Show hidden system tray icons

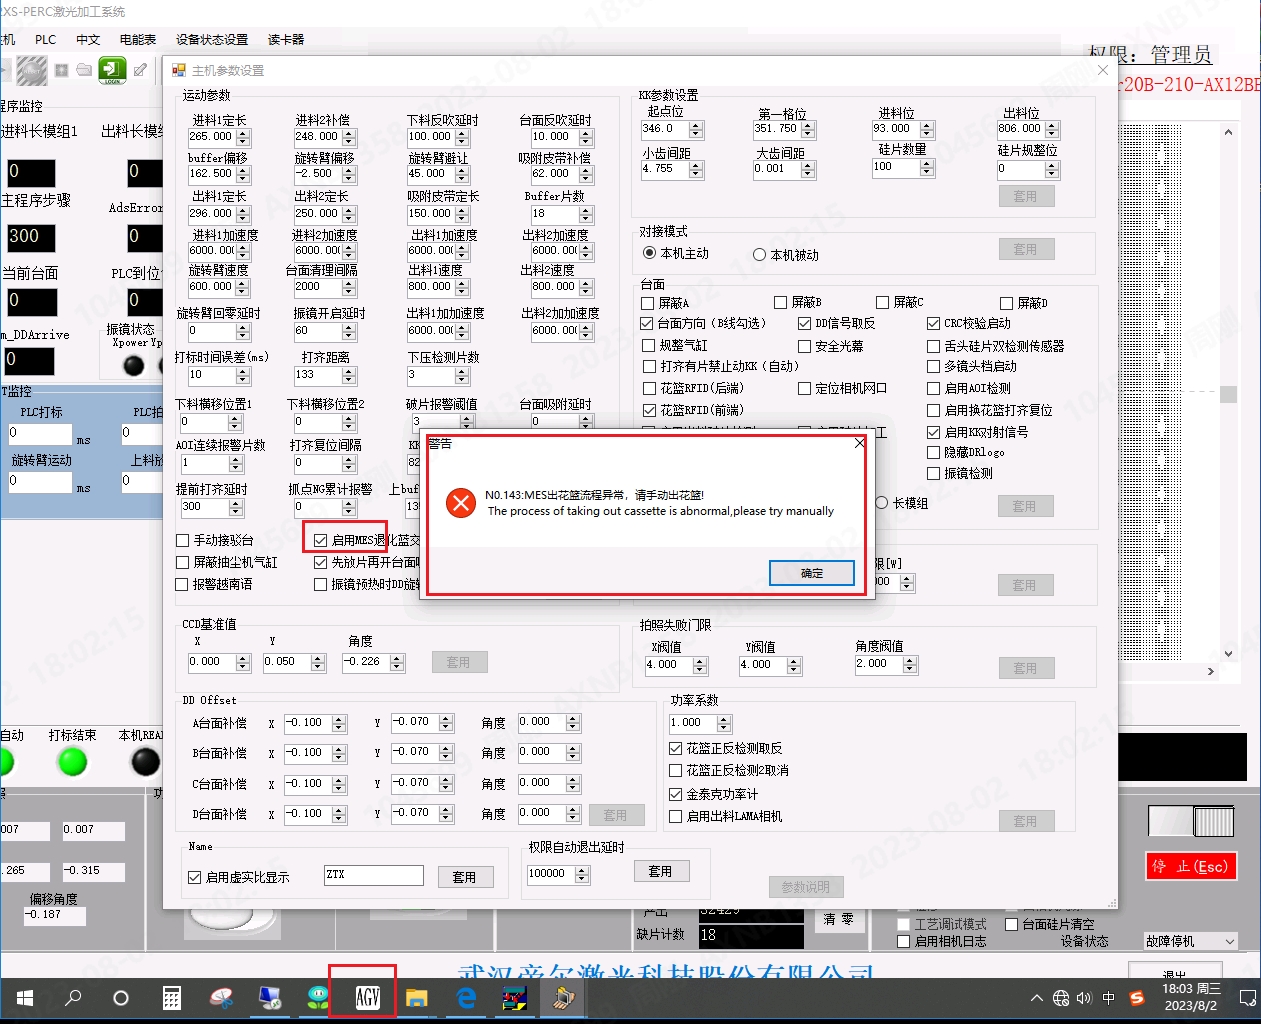(x=1037, y=998)
